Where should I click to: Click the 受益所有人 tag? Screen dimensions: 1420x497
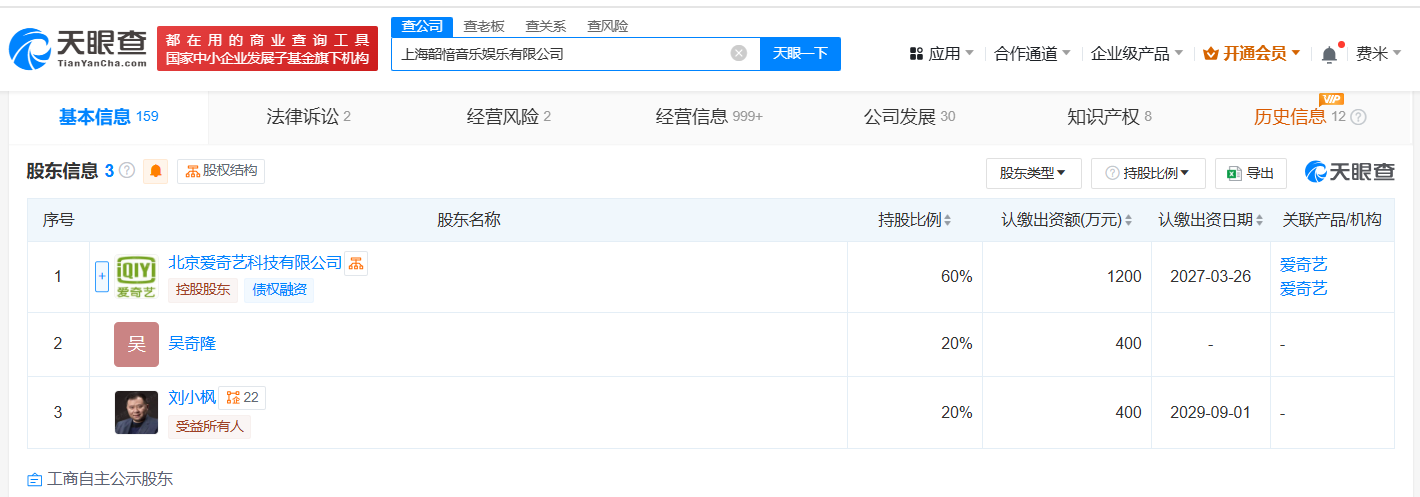(x=209, y=426)
